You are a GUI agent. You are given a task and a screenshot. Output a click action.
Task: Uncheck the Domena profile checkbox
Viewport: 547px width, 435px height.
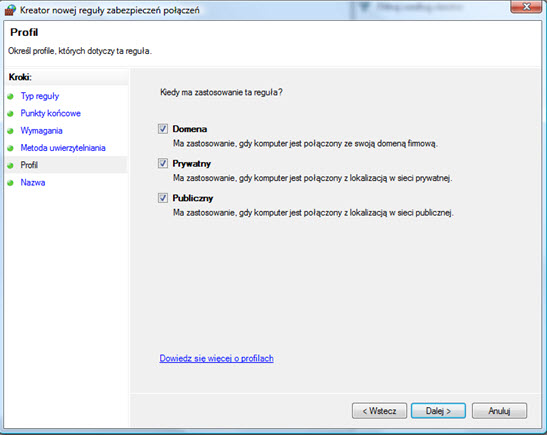coord(163,129)
